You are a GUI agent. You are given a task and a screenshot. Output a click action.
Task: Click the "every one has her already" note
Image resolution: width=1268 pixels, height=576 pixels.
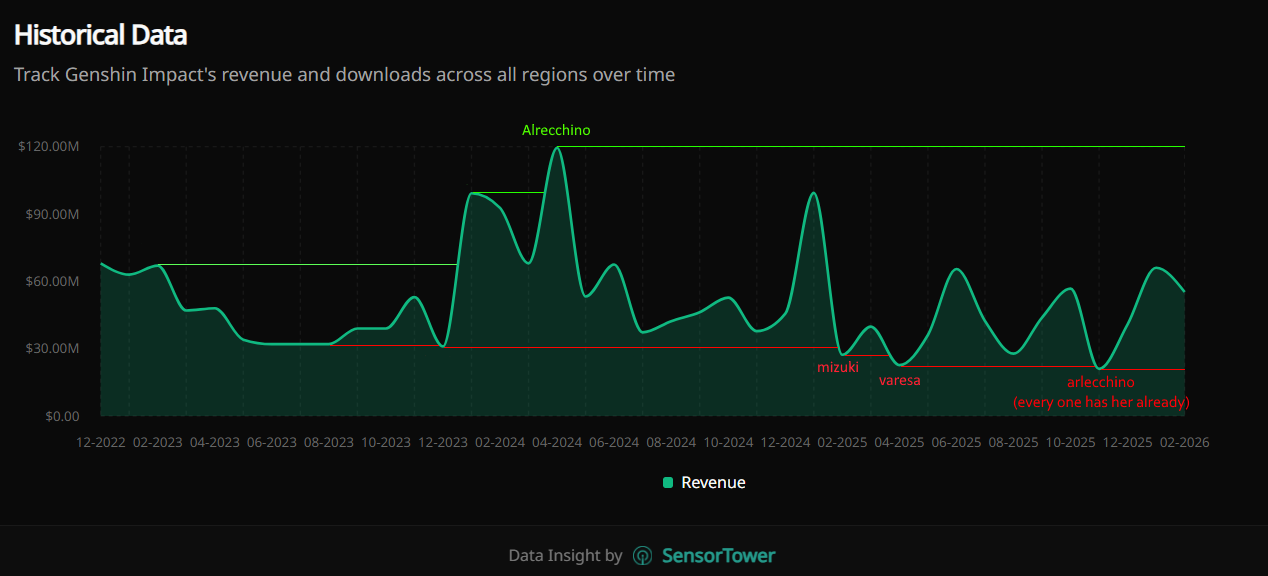click(1101, 402)
